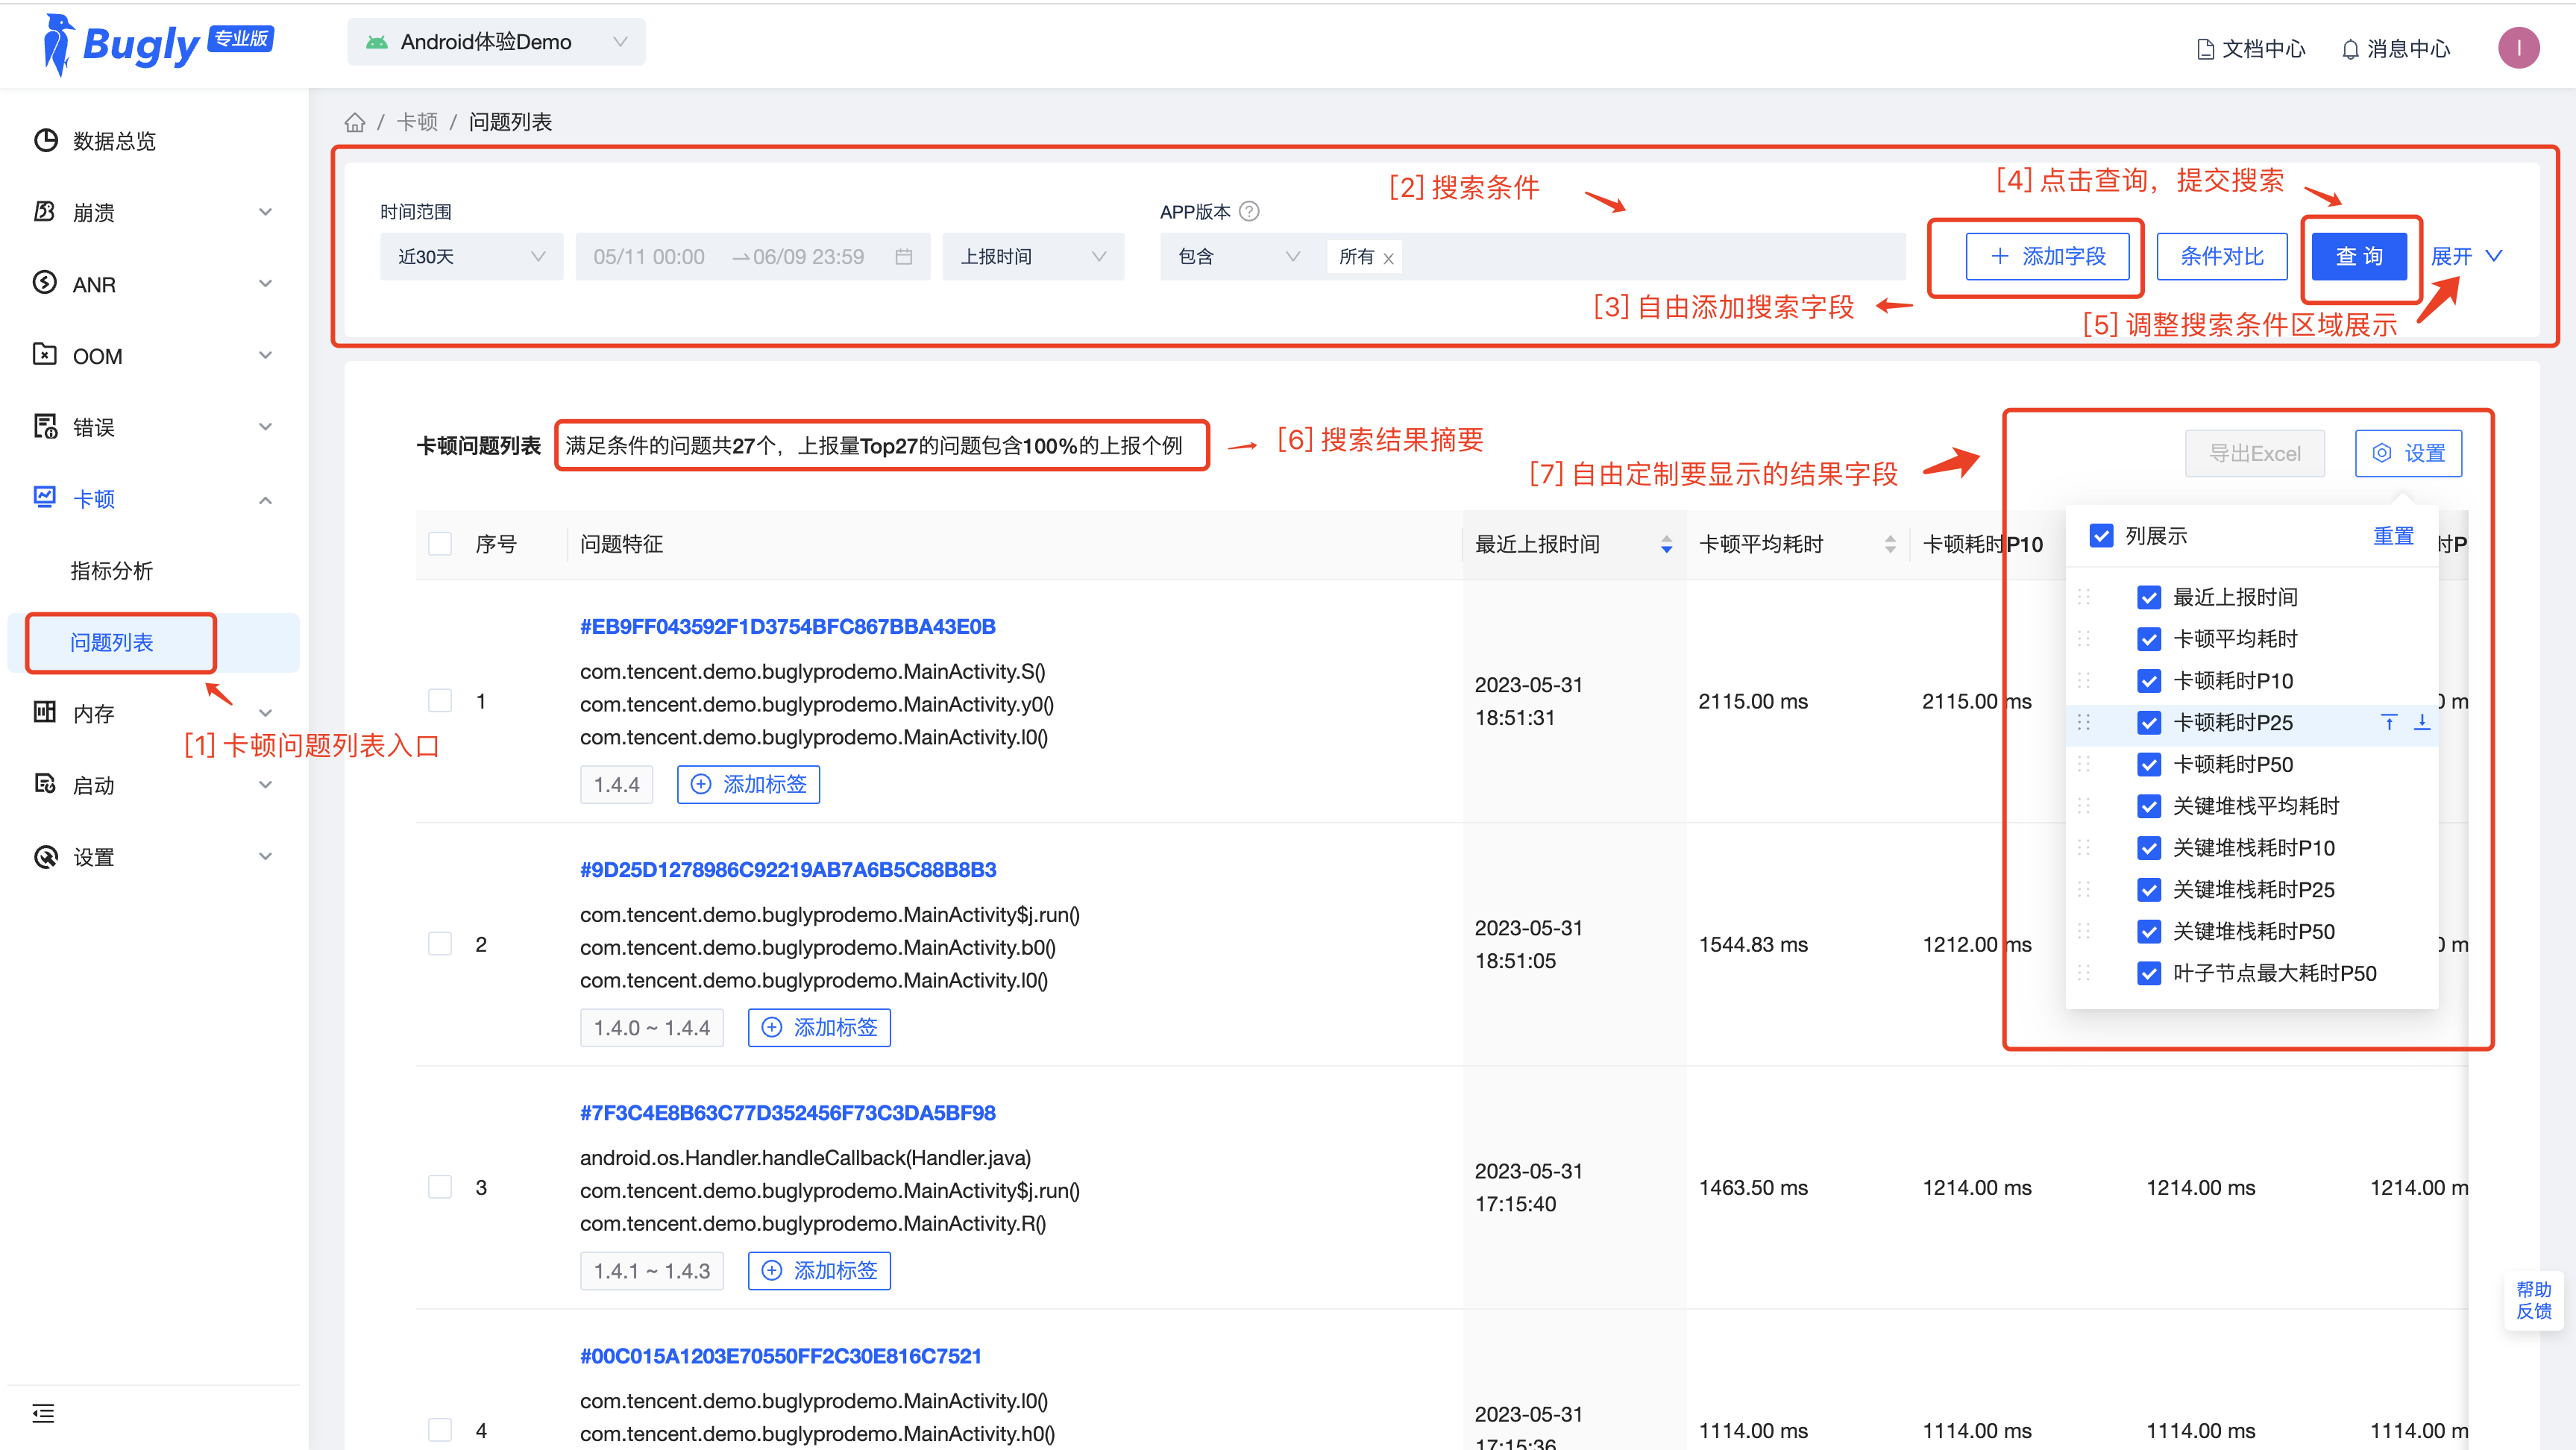The height and width of the screenshot is (1450, 2576).
Task: Click 重置 to reset columns
Action: [x=2393, y=536]
